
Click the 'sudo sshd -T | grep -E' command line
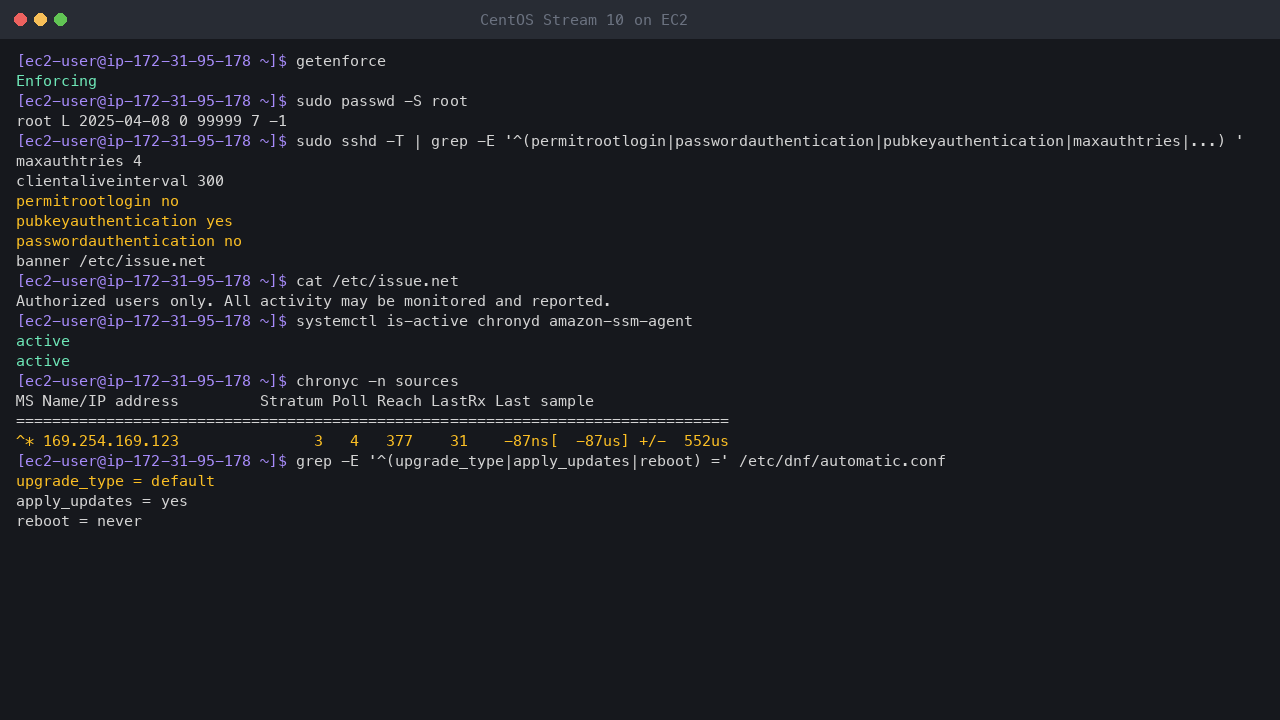(770, 141)
